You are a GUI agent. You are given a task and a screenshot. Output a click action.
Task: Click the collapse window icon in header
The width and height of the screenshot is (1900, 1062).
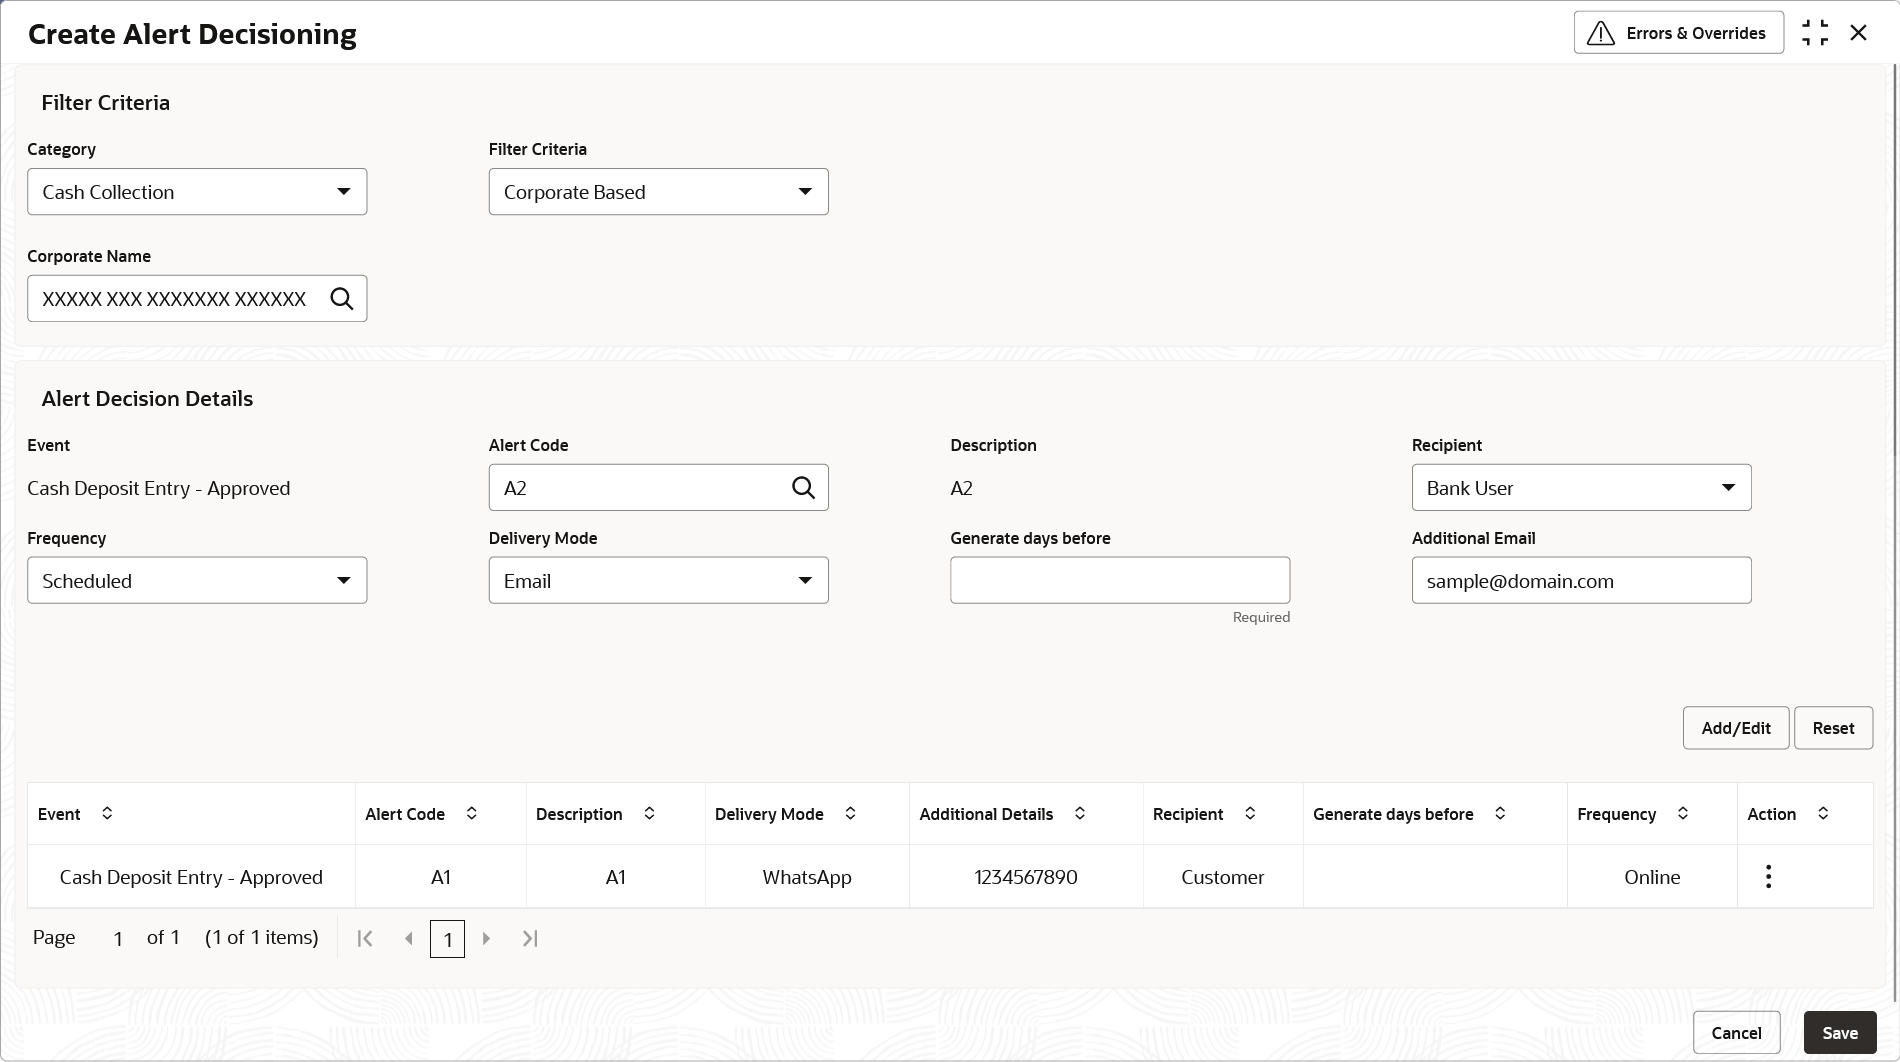(x=1815, y=33)
